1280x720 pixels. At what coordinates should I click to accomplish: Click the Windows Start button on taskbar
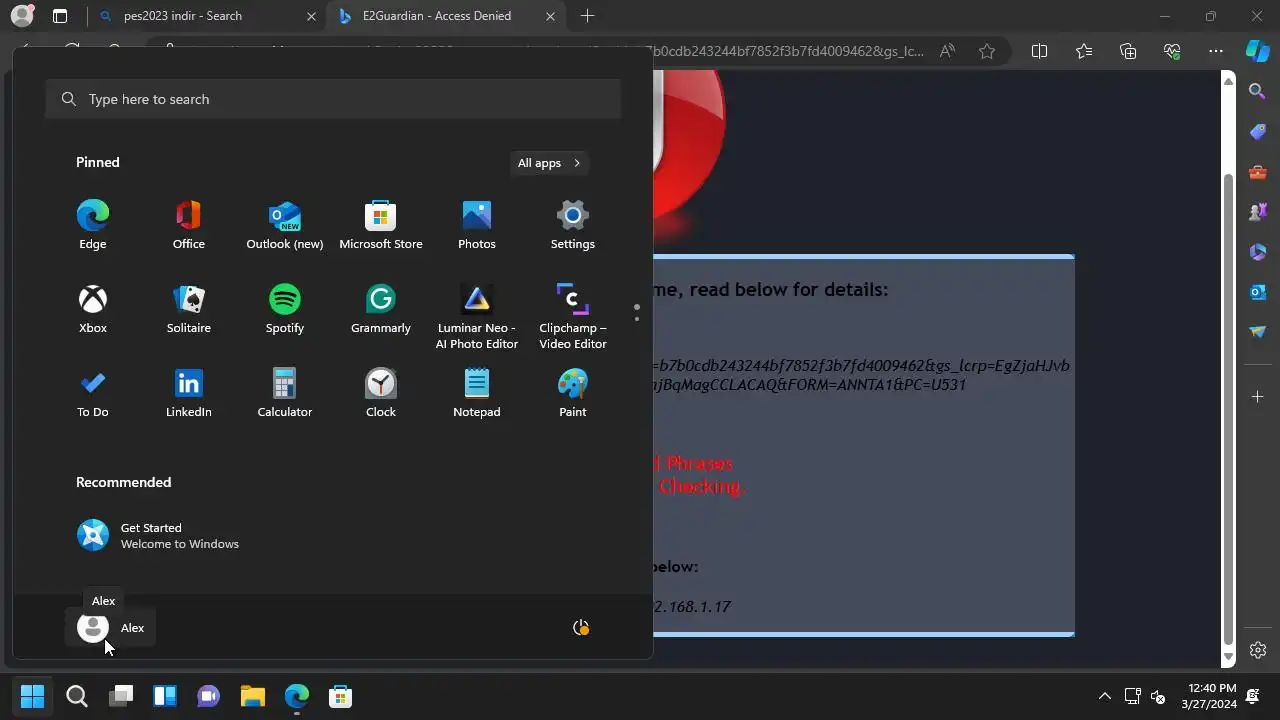tap(32, 696)
